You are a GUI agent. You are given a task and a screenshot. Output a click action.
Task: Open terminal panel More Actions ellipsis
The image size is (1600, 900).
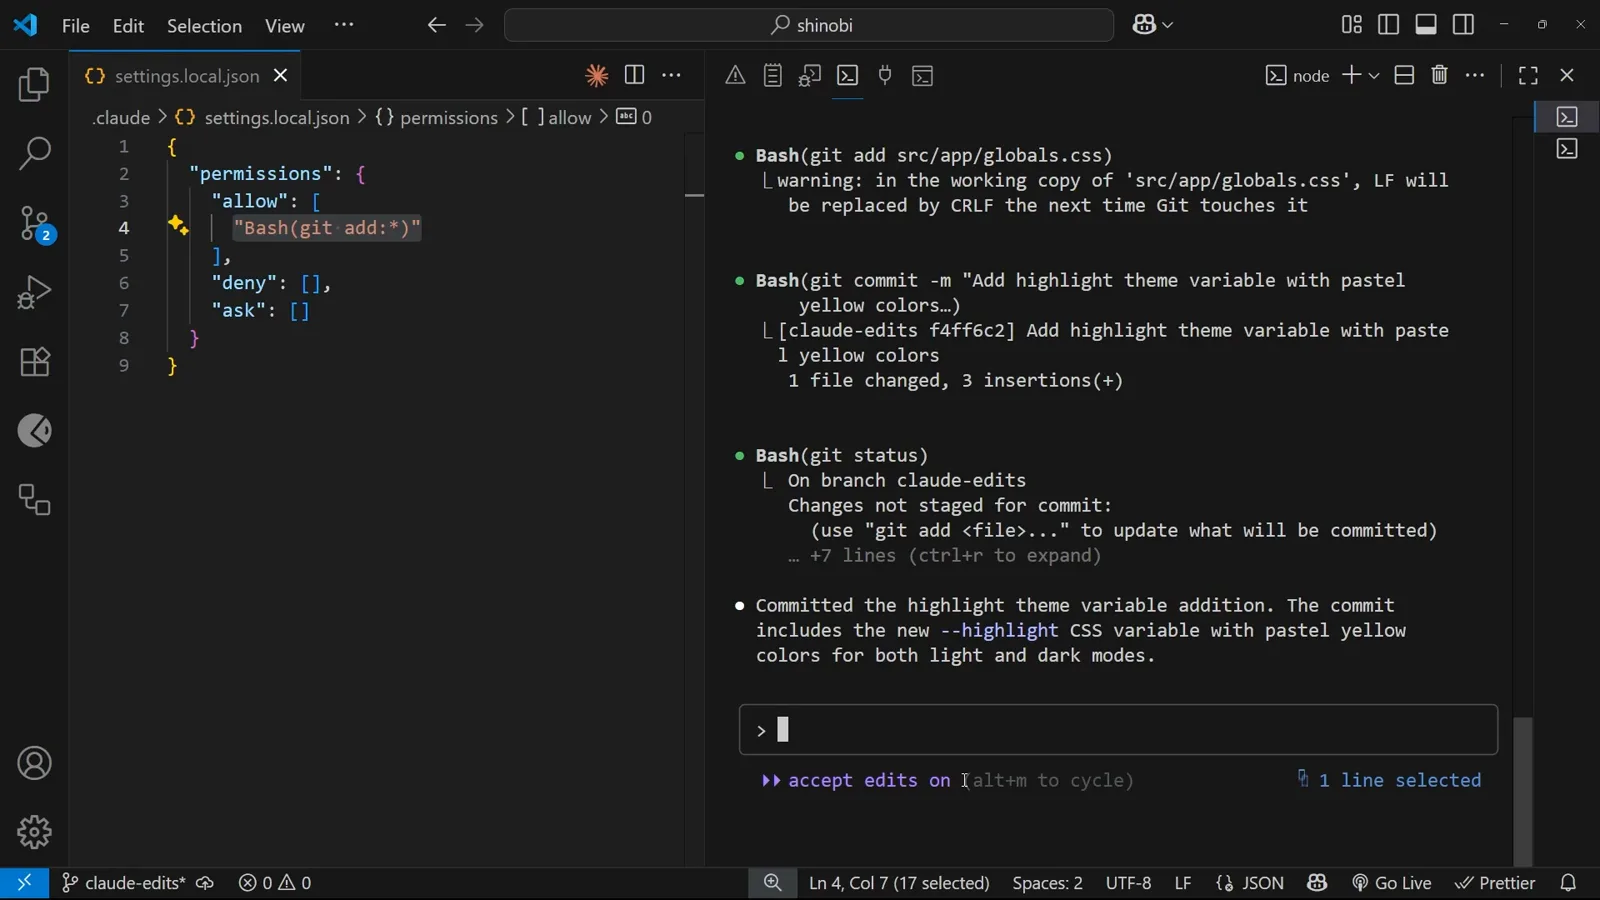[x=1475, y=75]
